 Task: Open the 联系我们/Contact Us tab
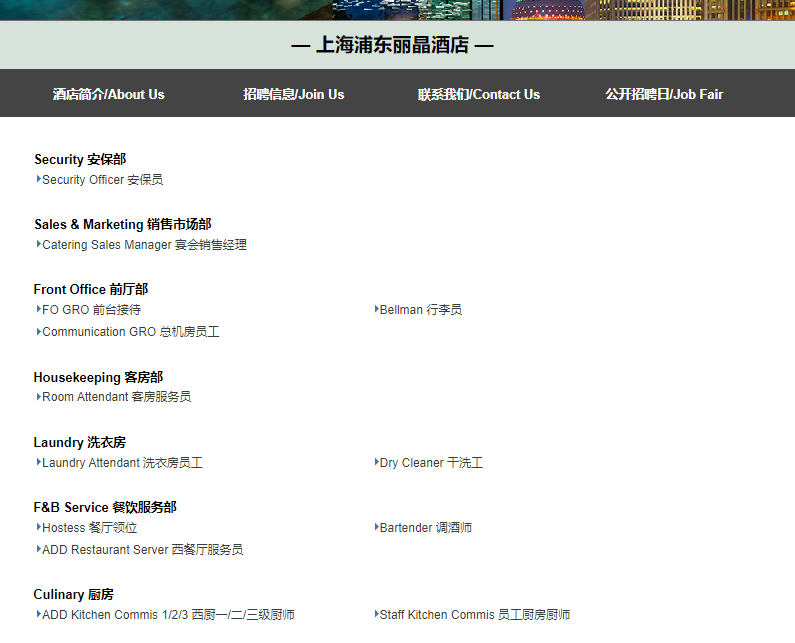[x=479, y=94]
